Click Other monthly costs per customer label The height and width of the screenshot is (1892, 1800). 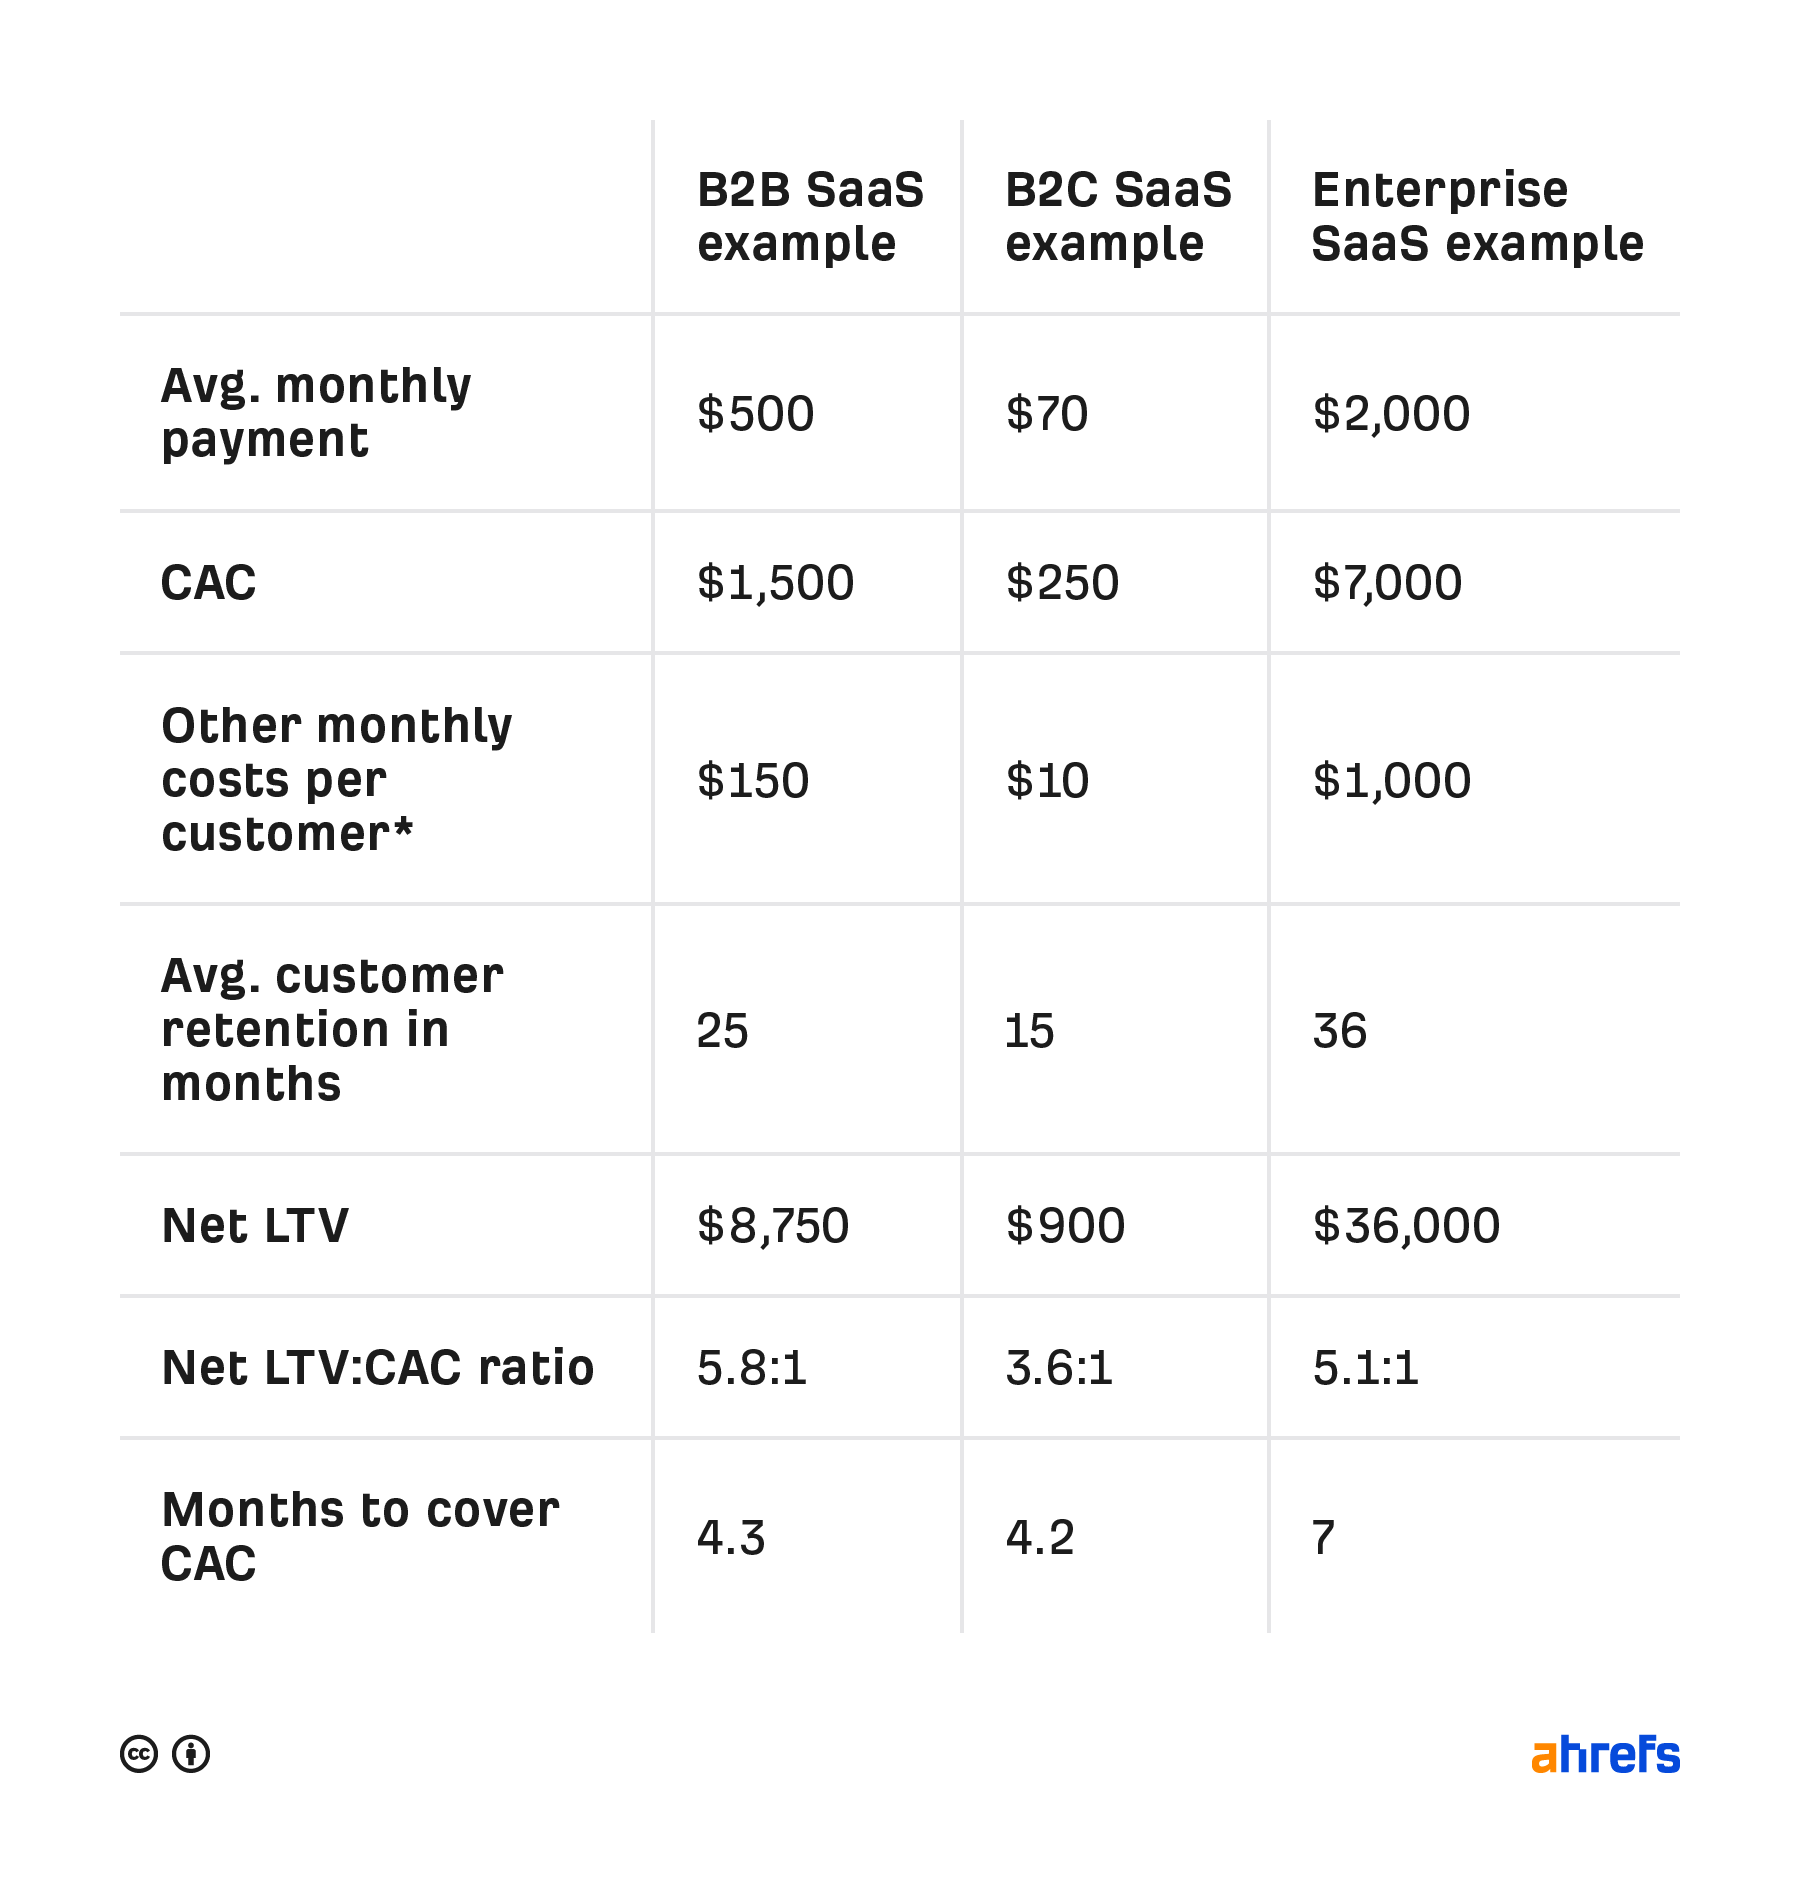tap(336, 779)
